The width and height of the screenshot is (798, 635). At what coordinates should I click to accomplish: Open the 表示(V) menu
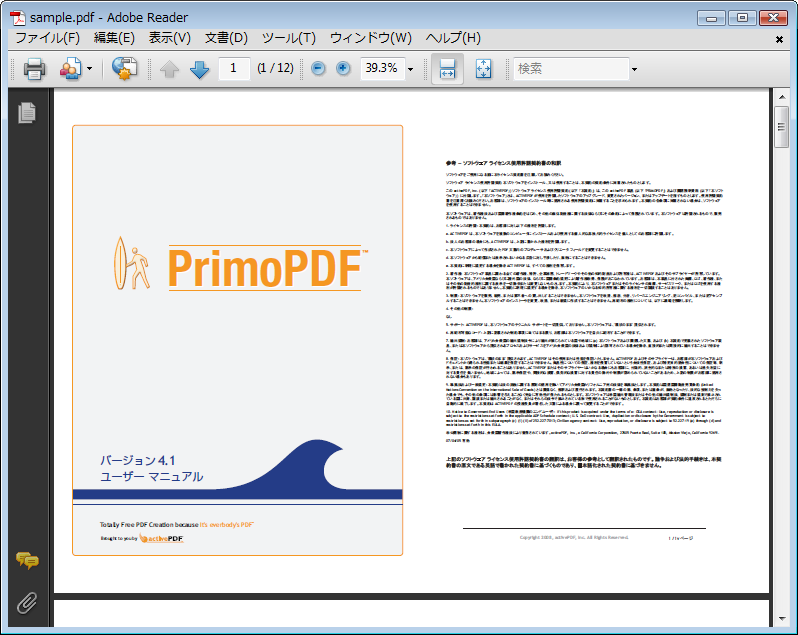click(169, 38)
